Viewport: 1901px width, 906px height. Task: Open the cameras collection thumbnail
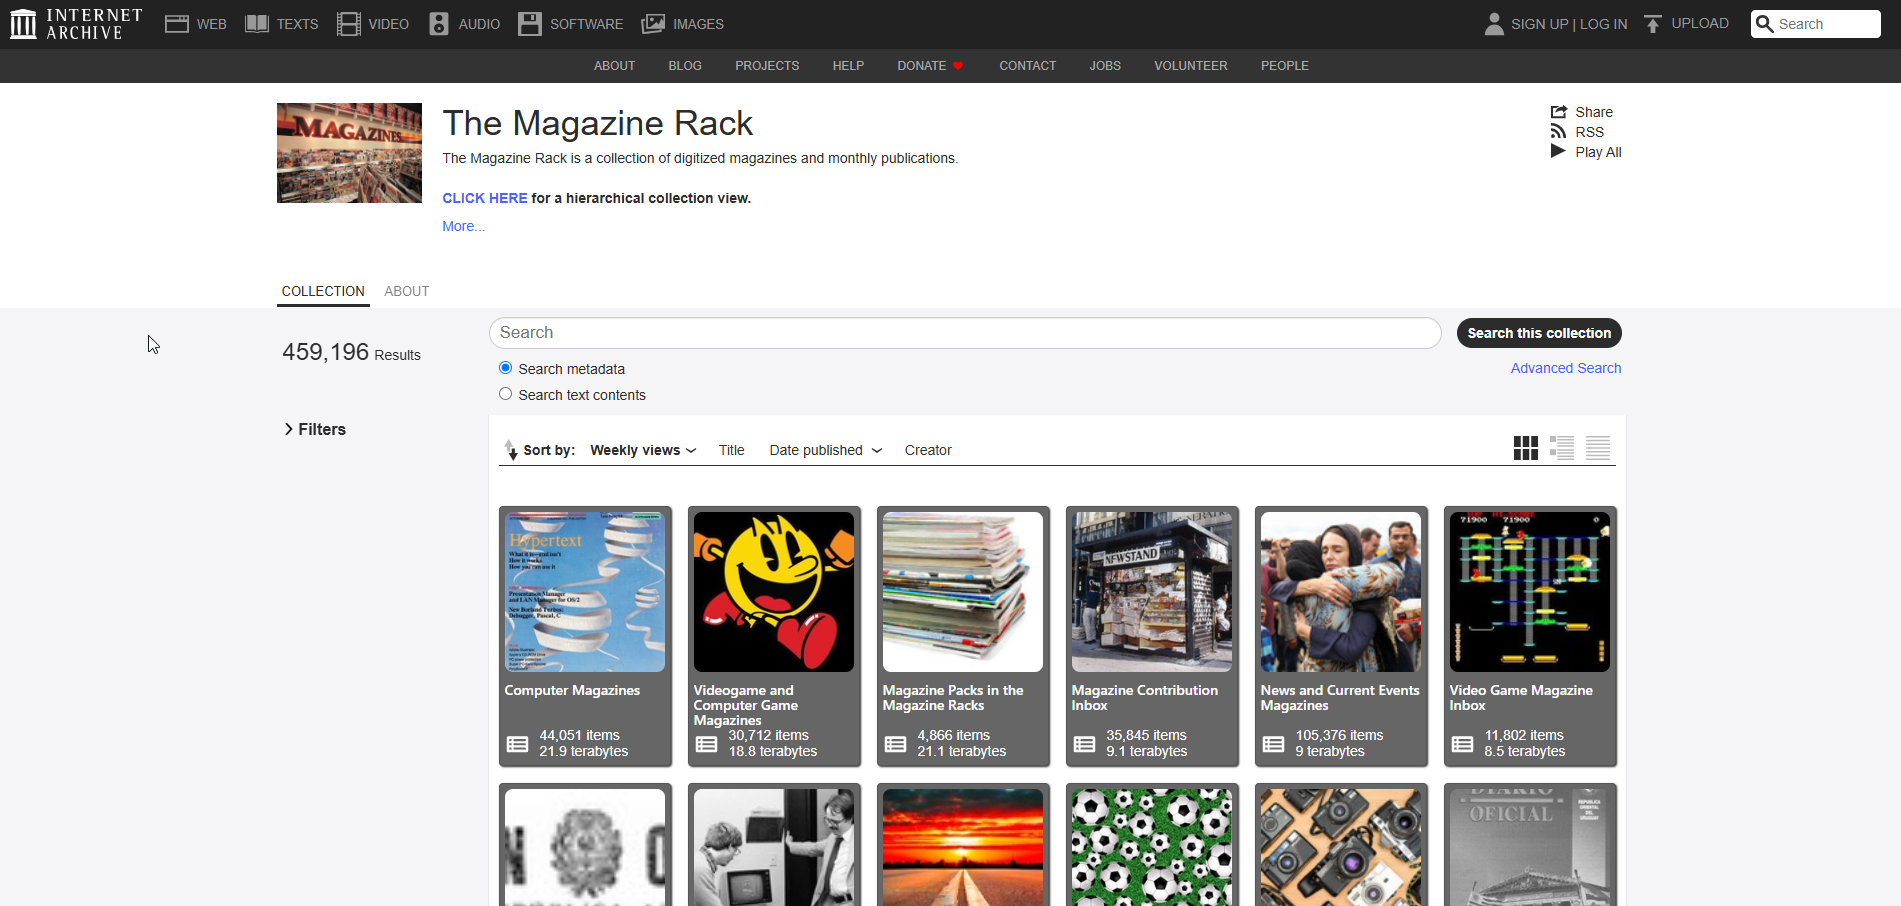coord(1341,847)
